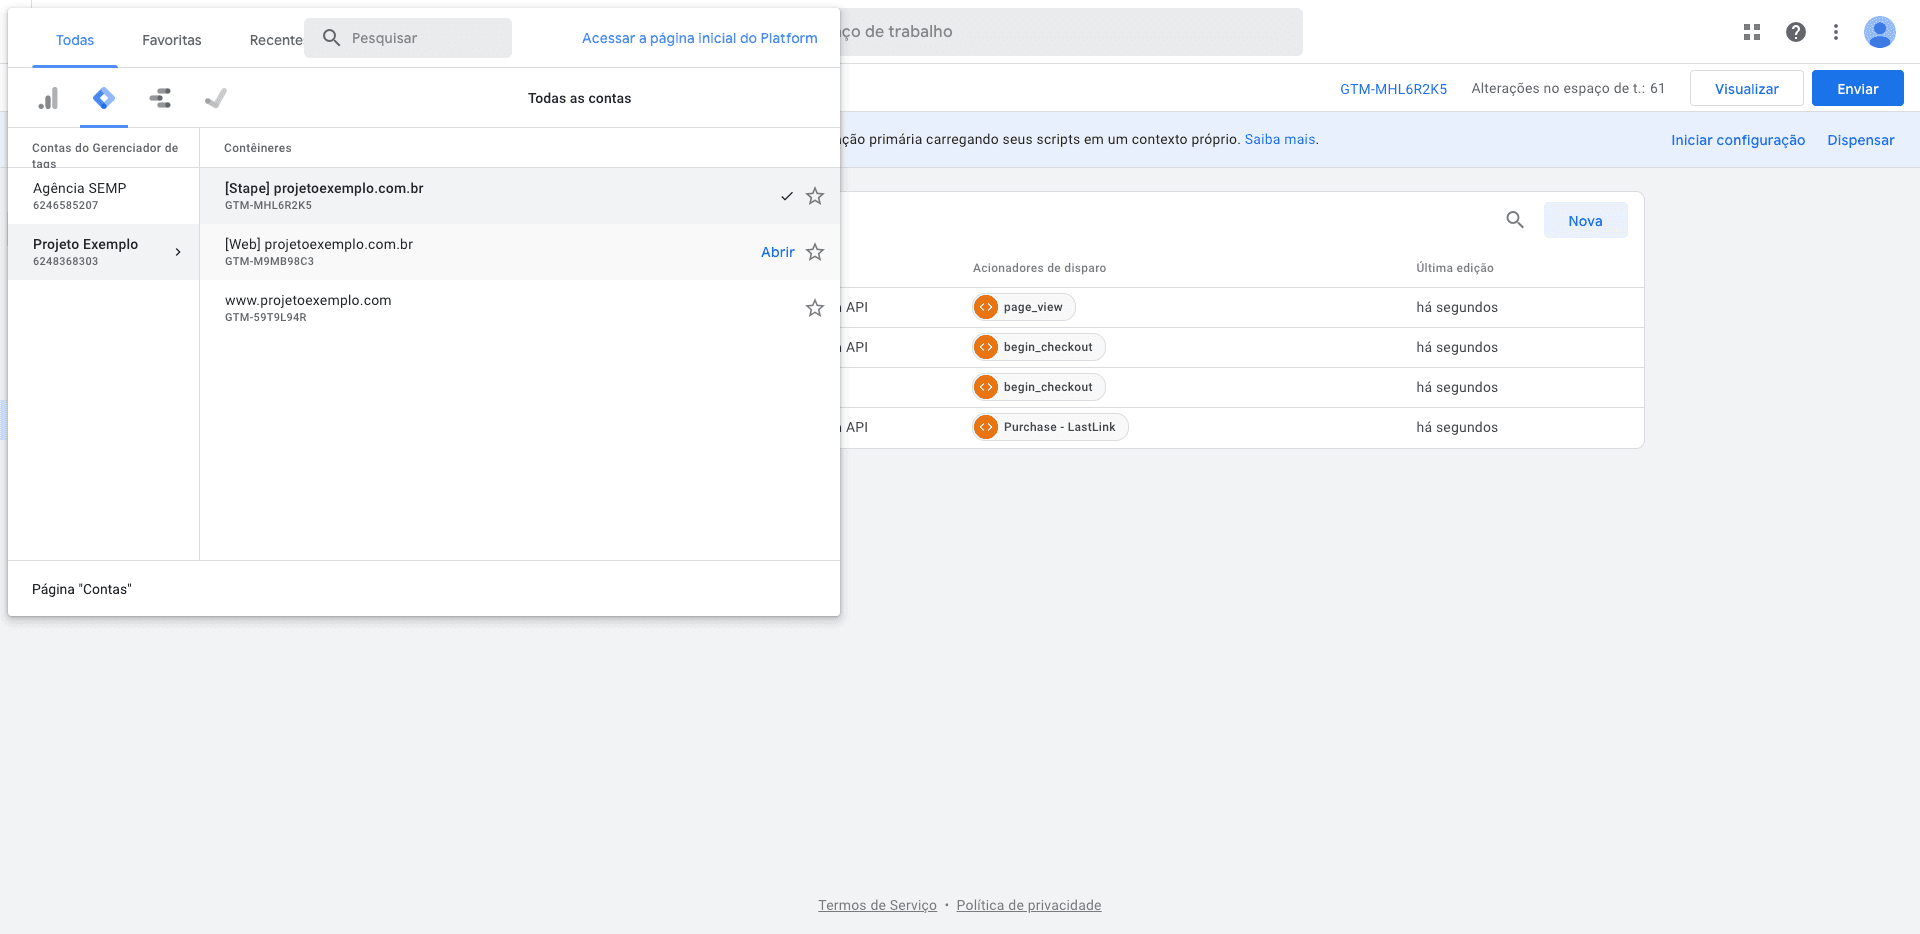This screenshot has height=934, width=1920.
Task: Click the Visualizar preview button
Action: coord(1747,88)
